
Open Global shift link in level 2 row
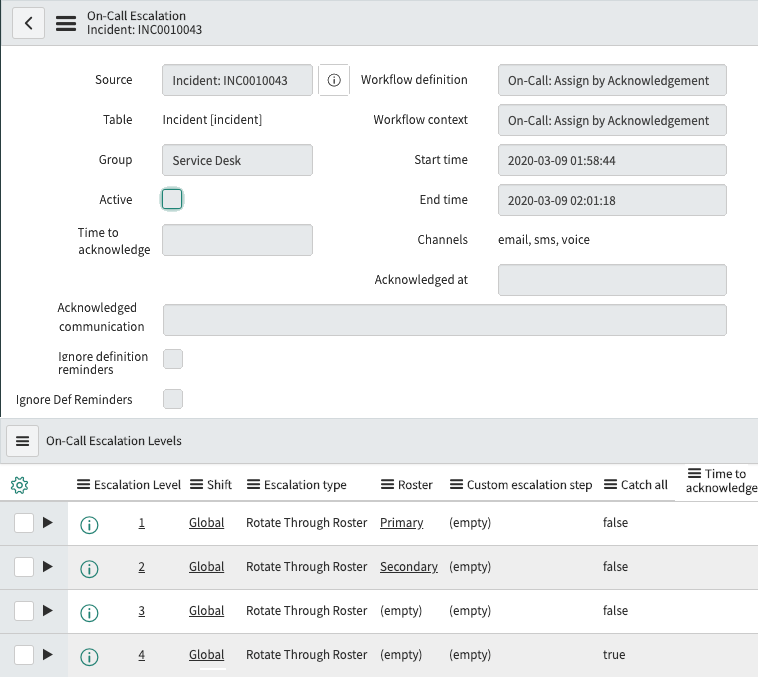click(206, 567)
